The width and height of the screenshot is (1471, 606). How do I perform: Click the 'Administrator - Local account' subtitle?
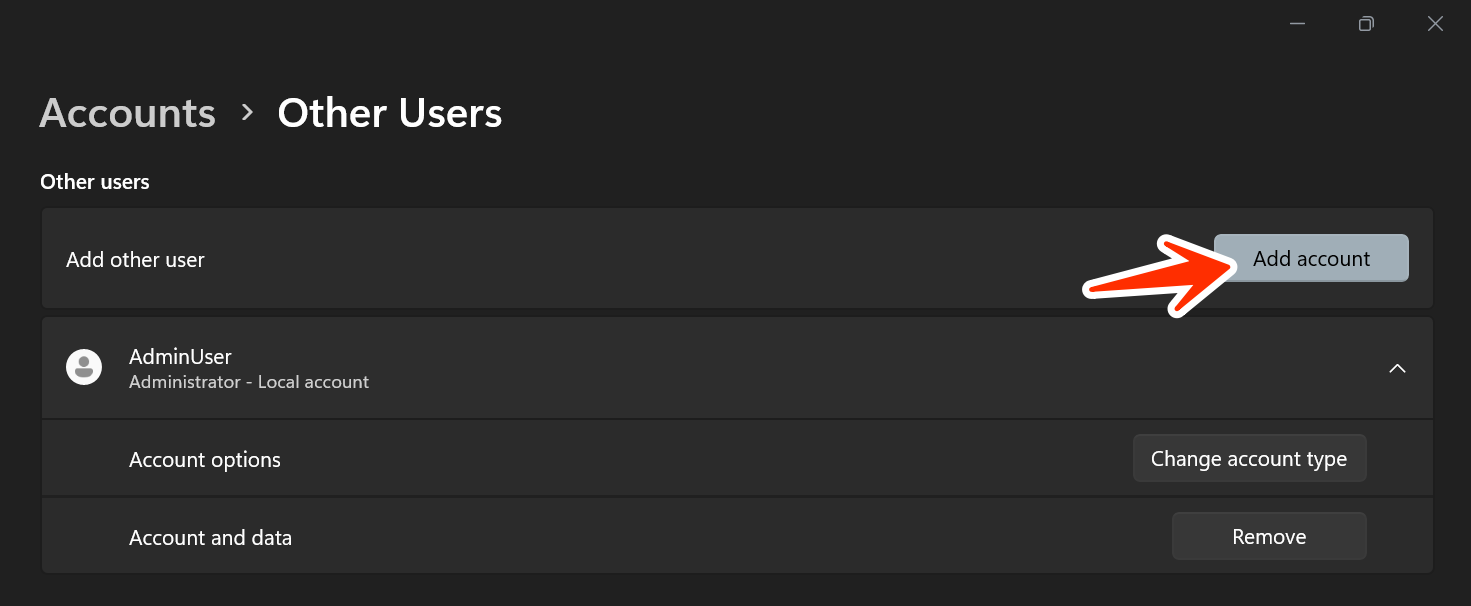click(249, 382)
